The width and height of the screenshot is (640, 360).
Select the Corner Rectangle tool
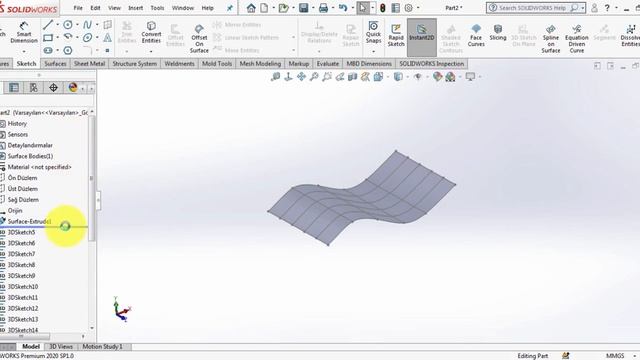pyautogui.click(x=48, y=38)
